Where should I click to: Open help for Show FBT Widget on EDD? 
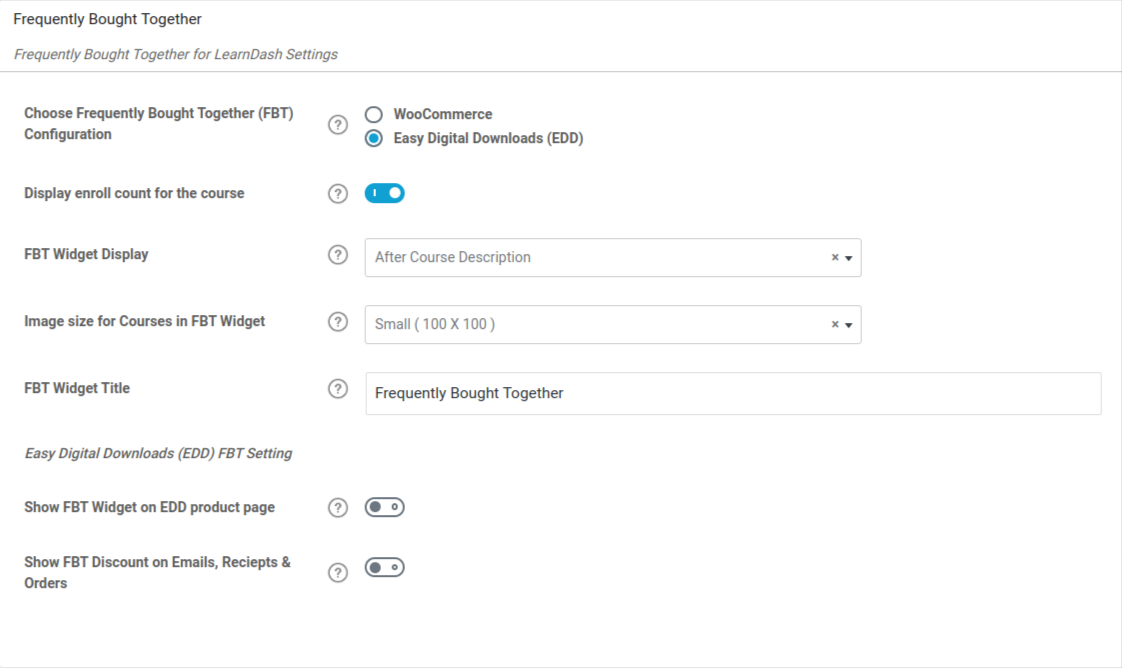(x=338, y=508)
